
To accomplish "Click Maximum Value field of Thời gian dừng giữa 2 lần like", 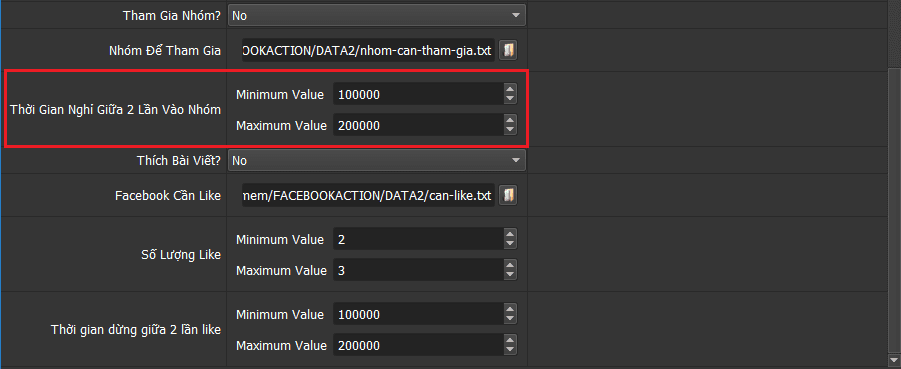I will [418, 346].
